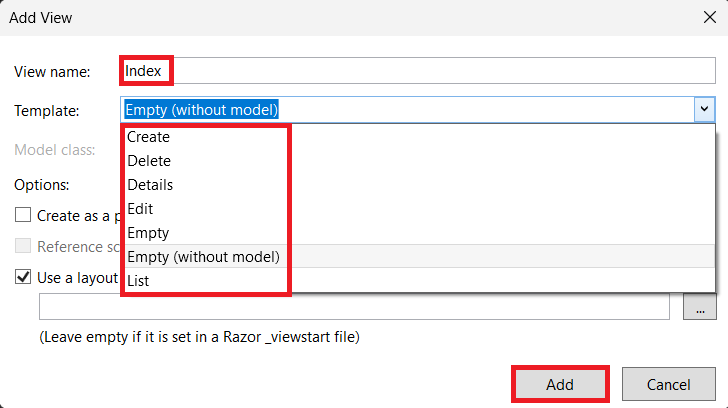Click the View name label
Viewport: 728px width, 408px height.
tap(52, 71)
